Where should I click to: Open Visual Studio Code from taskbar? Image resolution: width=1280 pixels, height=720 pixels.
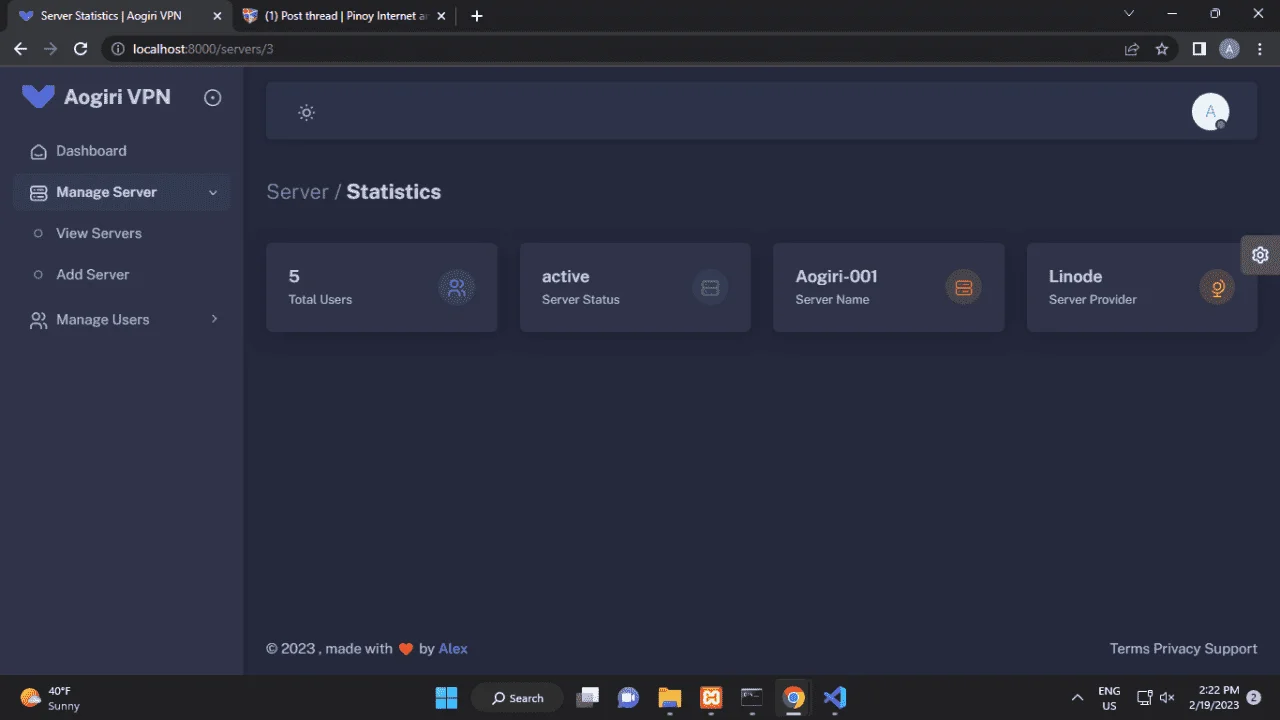pos(835,697)
